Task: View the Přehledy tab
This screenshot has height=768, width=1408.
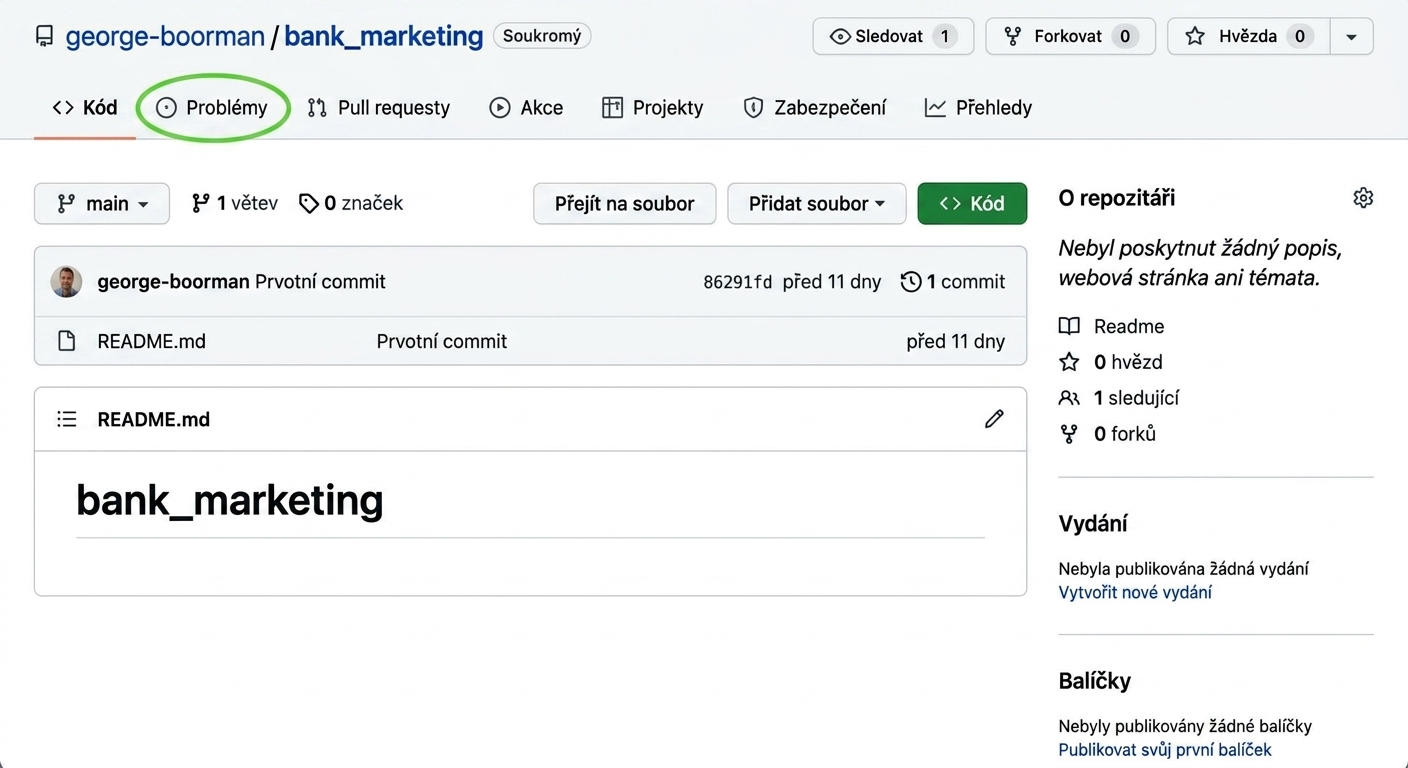Action: tap(978, 108)
